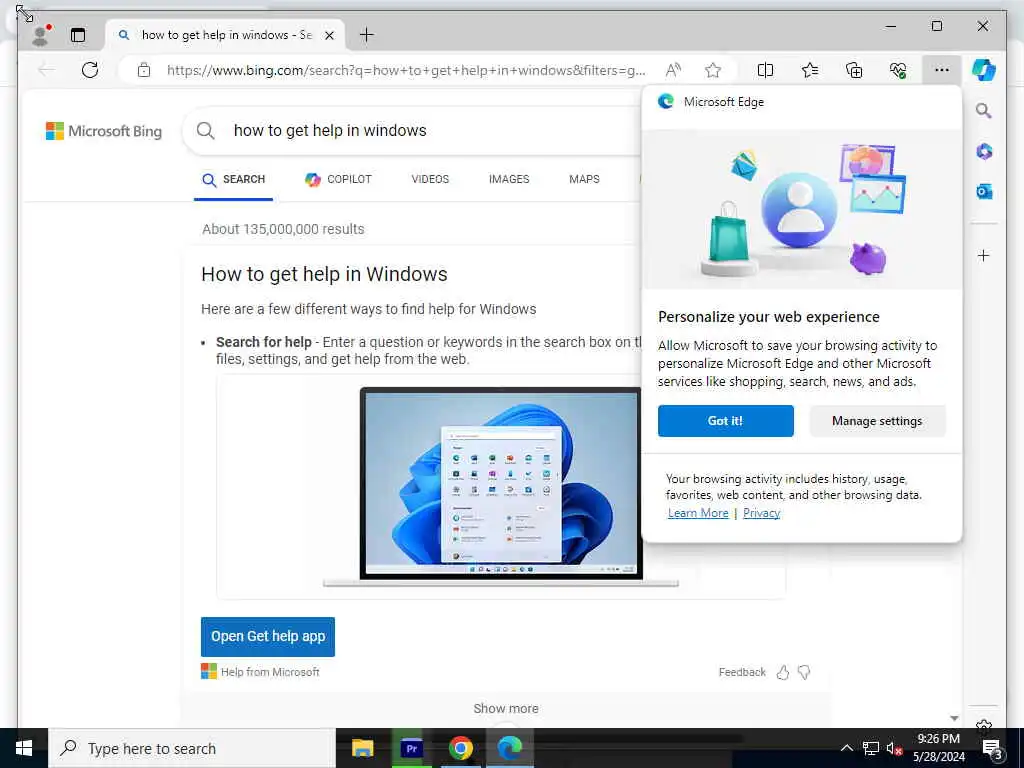This screenshot has width=1024, height=768.
Task: Open Copilot icon in Edge toolbar
Action: (984, 70)
